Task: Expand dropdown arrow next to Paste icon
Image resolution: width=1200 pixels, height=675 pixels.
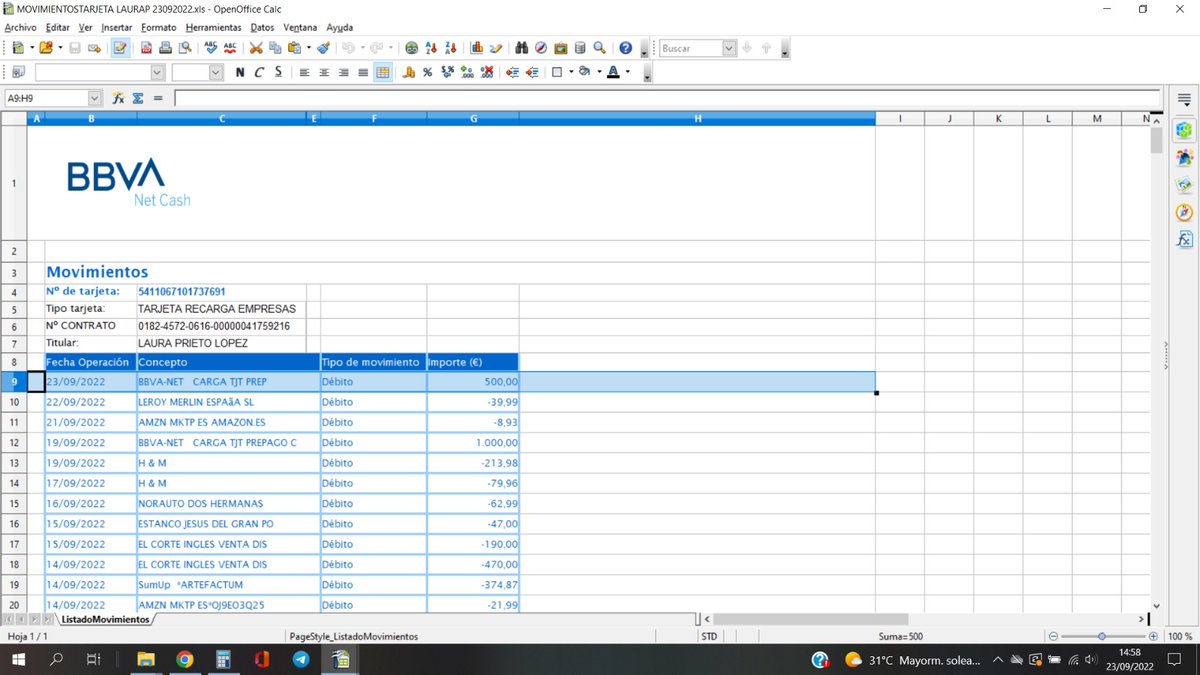Action: [x=308, y=48]
